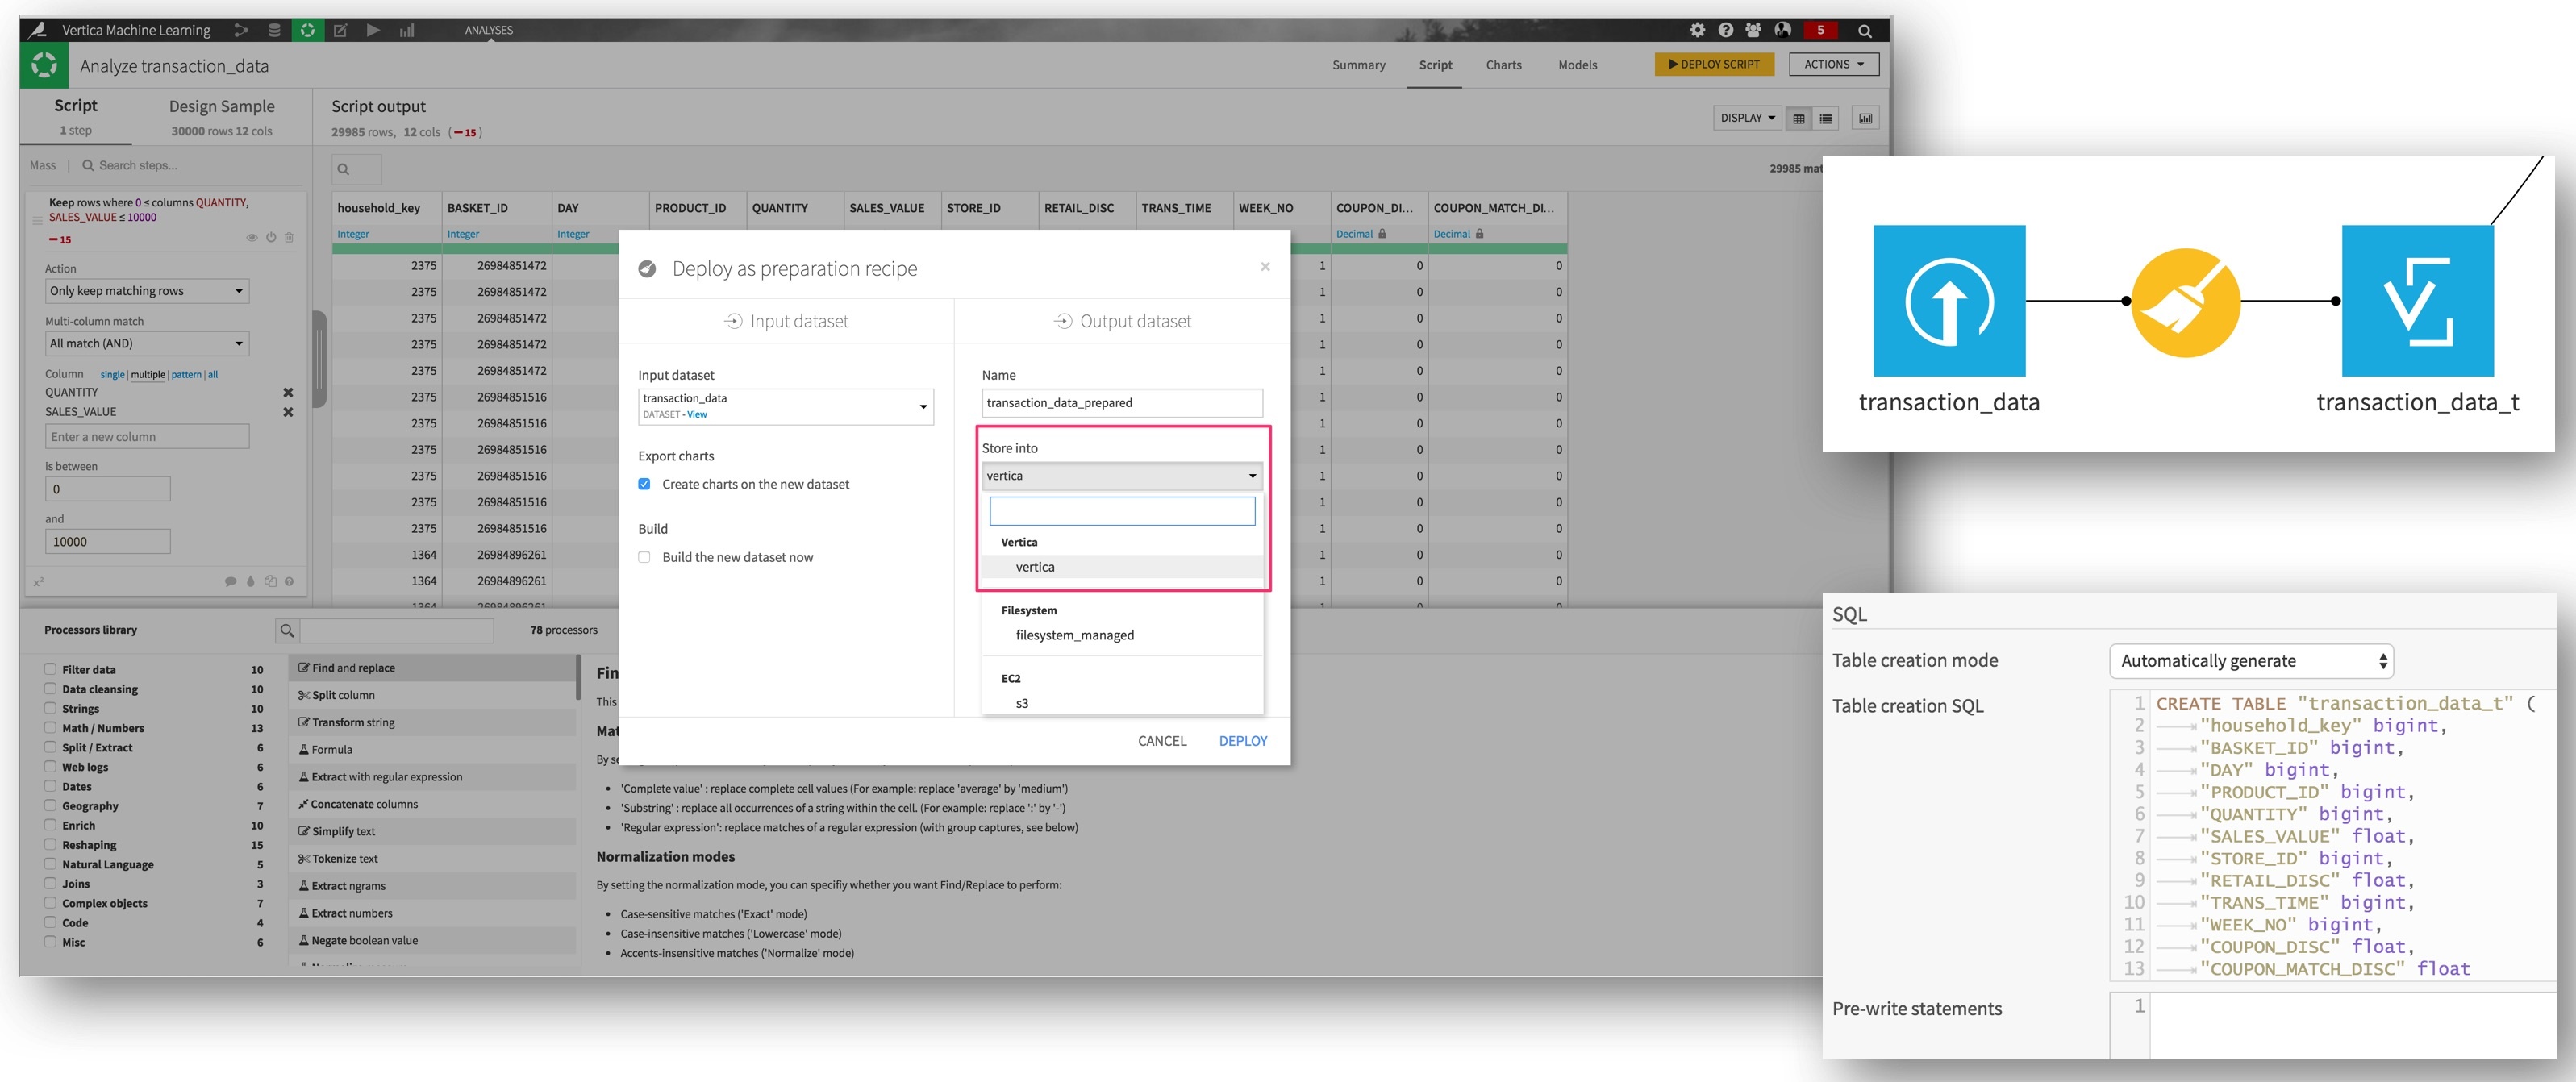
Task: Select the single column mode link
Action: coord(112,375)
